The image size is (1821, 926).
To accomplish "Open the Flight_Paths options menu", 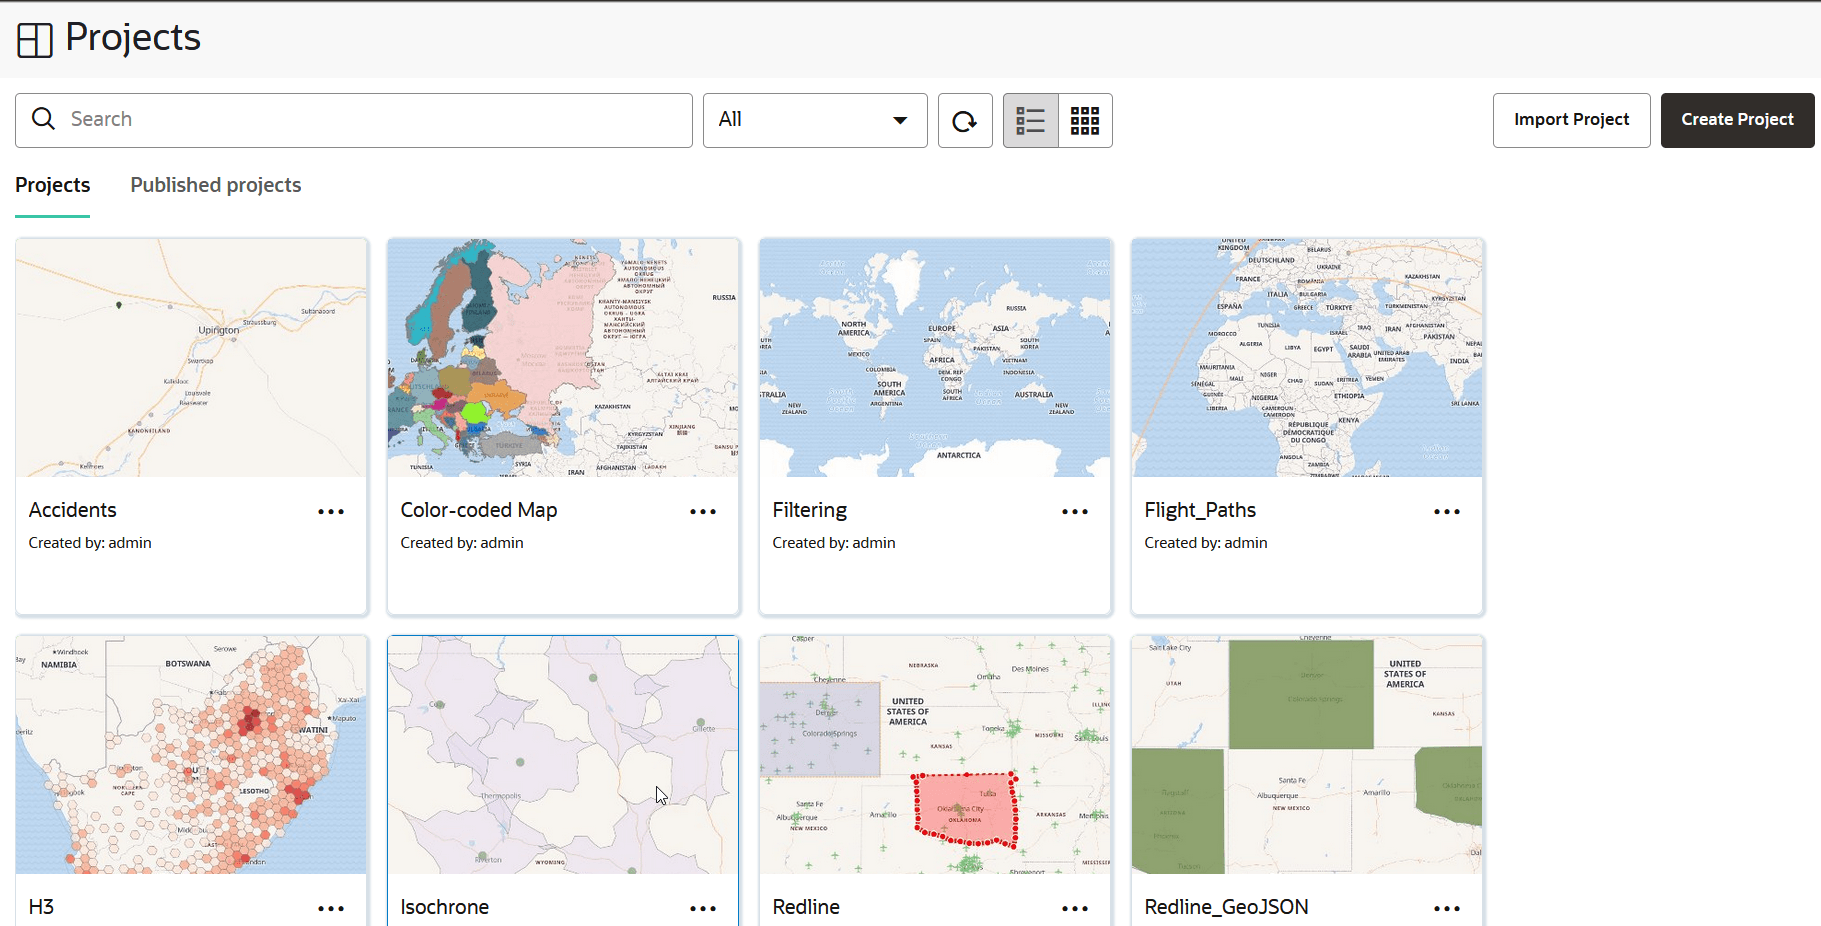I will pos(1447,511).
